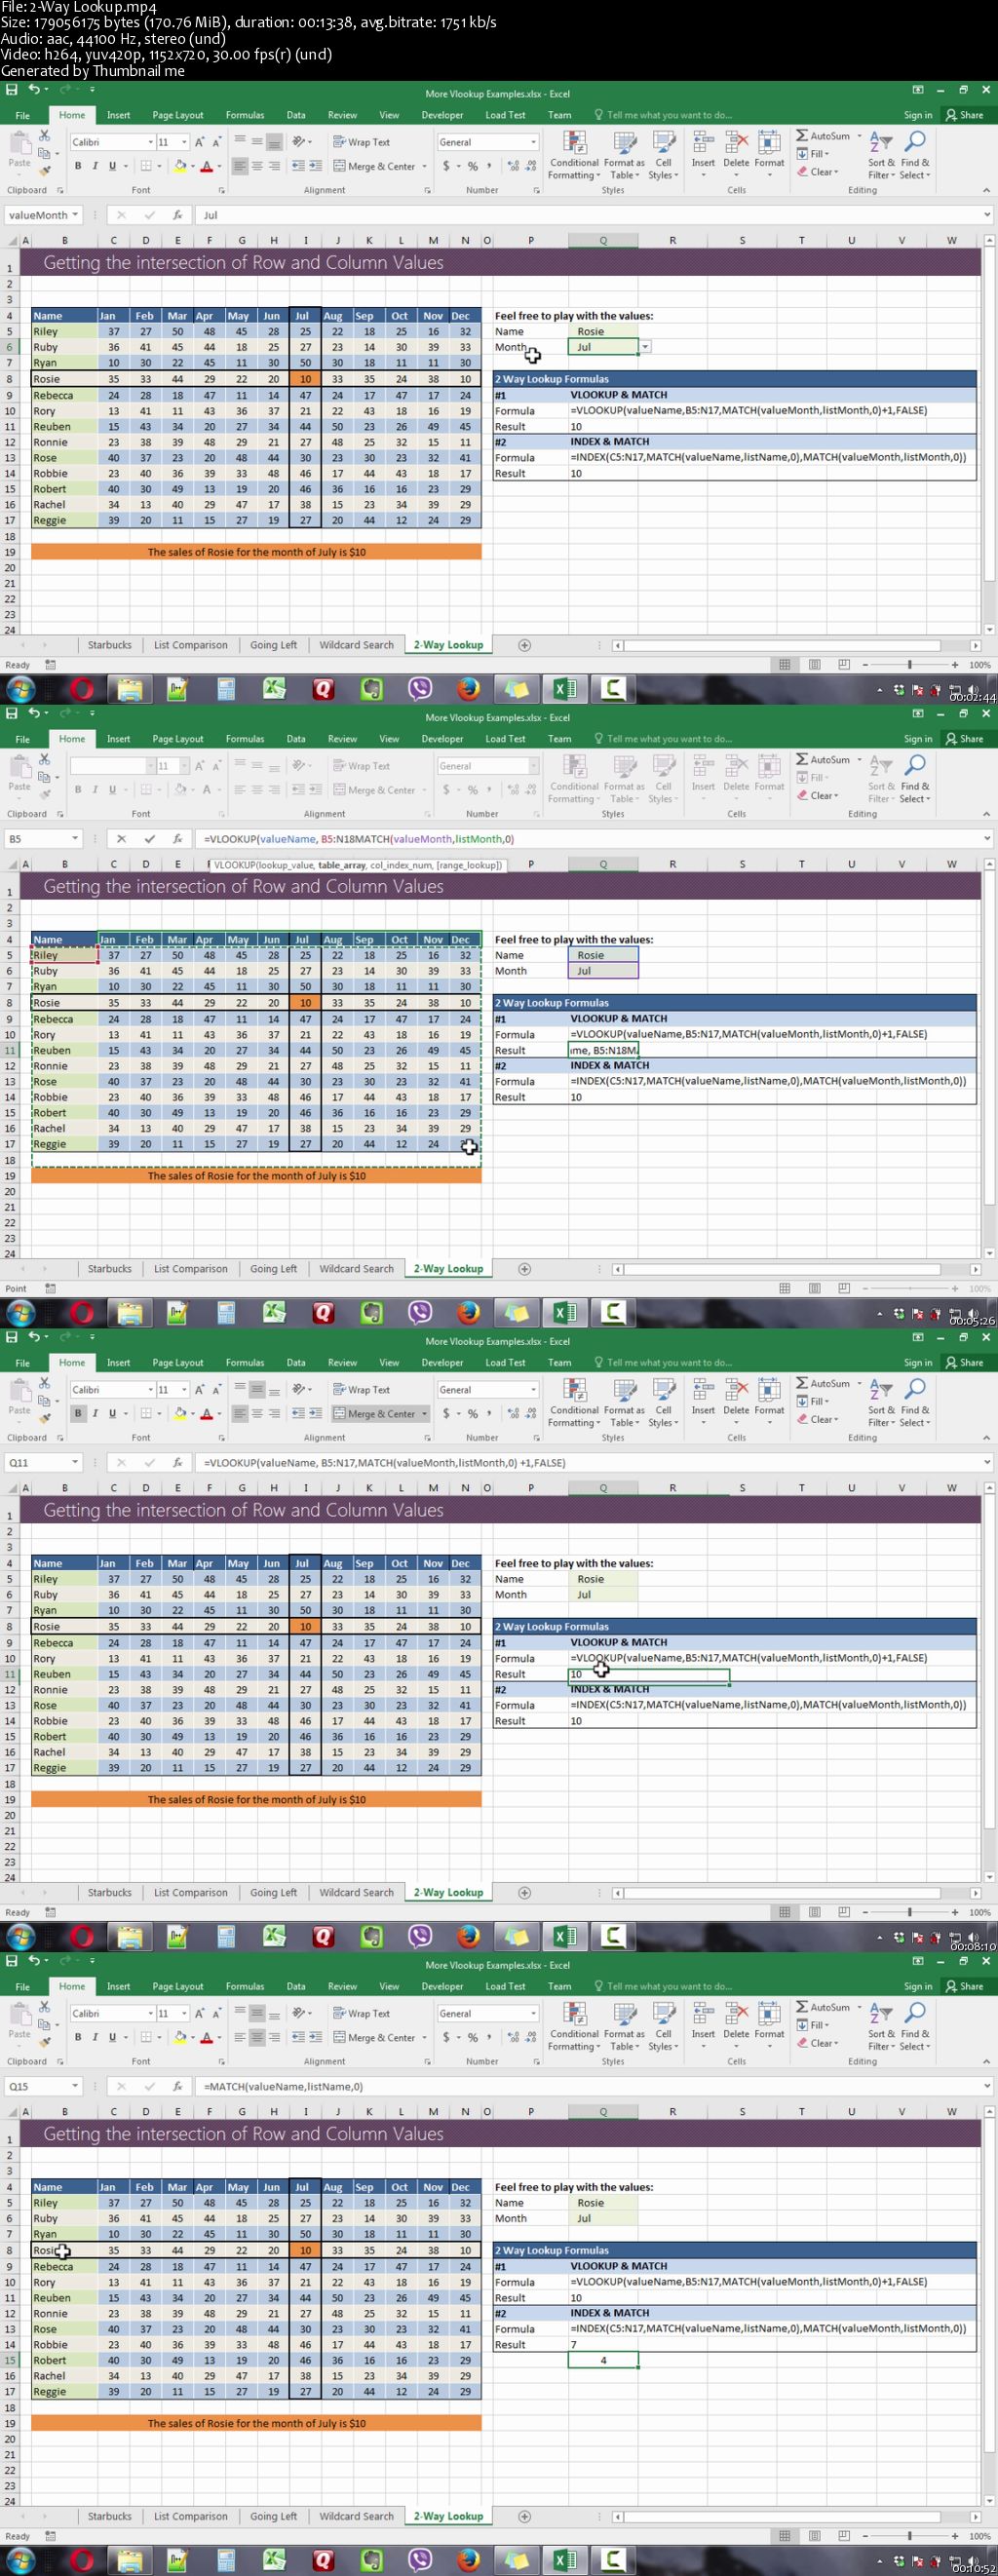The image size is (998, 2576).
Task: Click Conditional Formatting in Name Box valueMonth window
Action: coord(575,154)
